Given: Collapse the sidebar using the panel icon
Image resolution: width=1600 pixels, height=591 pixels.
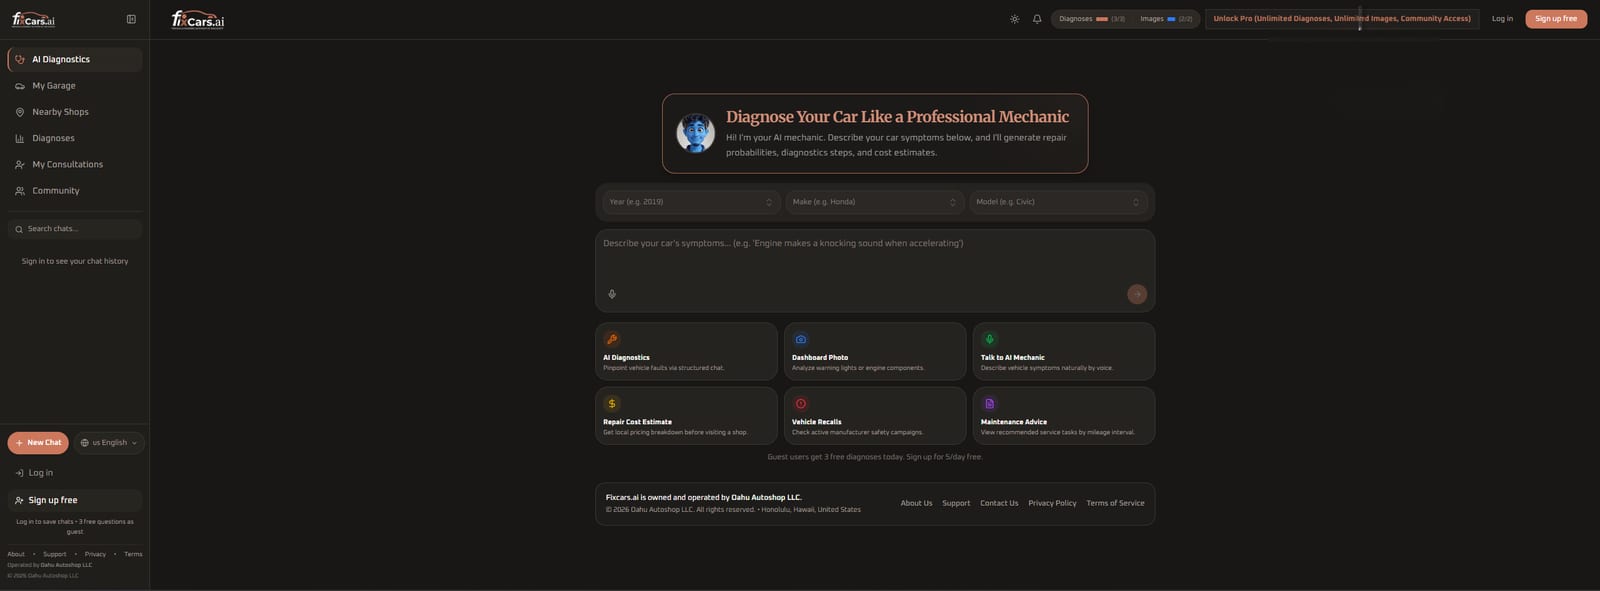Looking at the screenshot, I should (131, 19).
